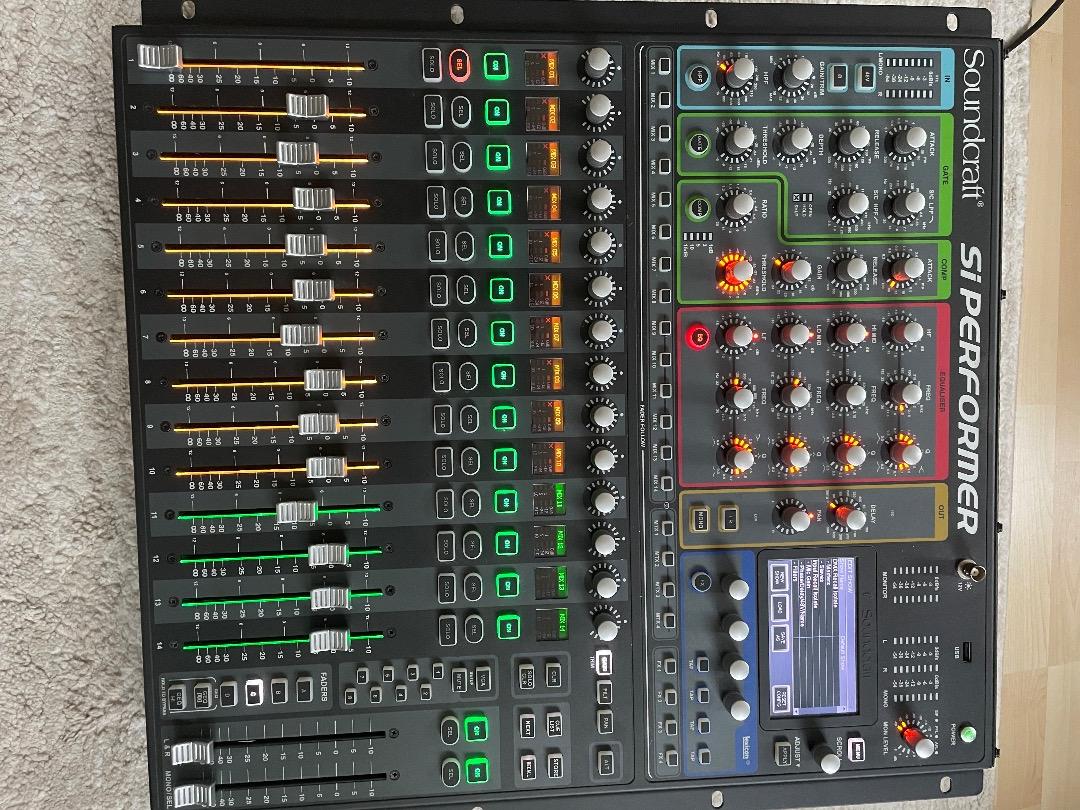Image resolution: width=1080 pixels, height=810 pixels.
Task: Toggle the COMP on button
Action: tap(697, 209)
